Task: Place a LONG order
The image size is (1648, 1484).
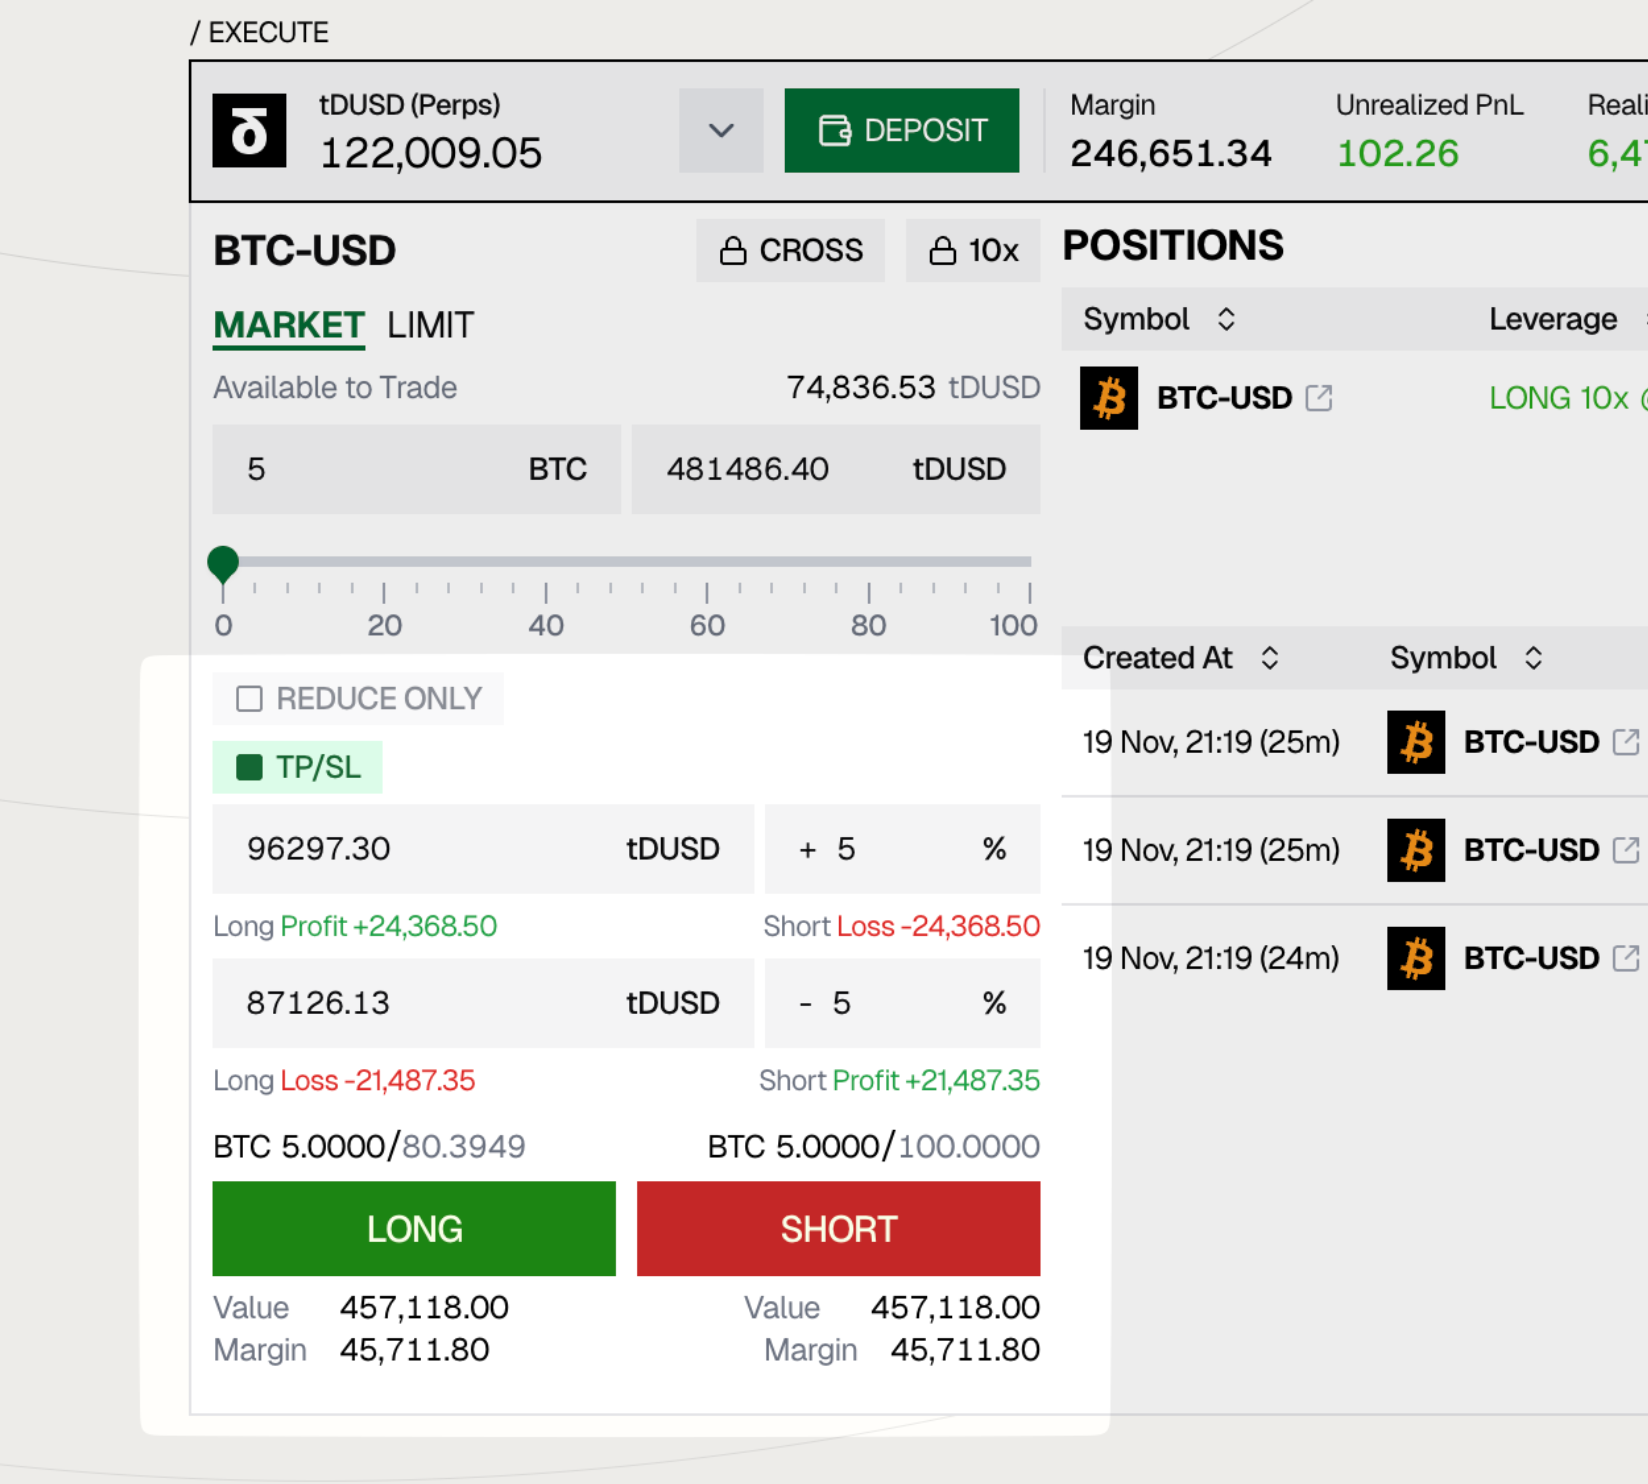Action: (414, 1228)
